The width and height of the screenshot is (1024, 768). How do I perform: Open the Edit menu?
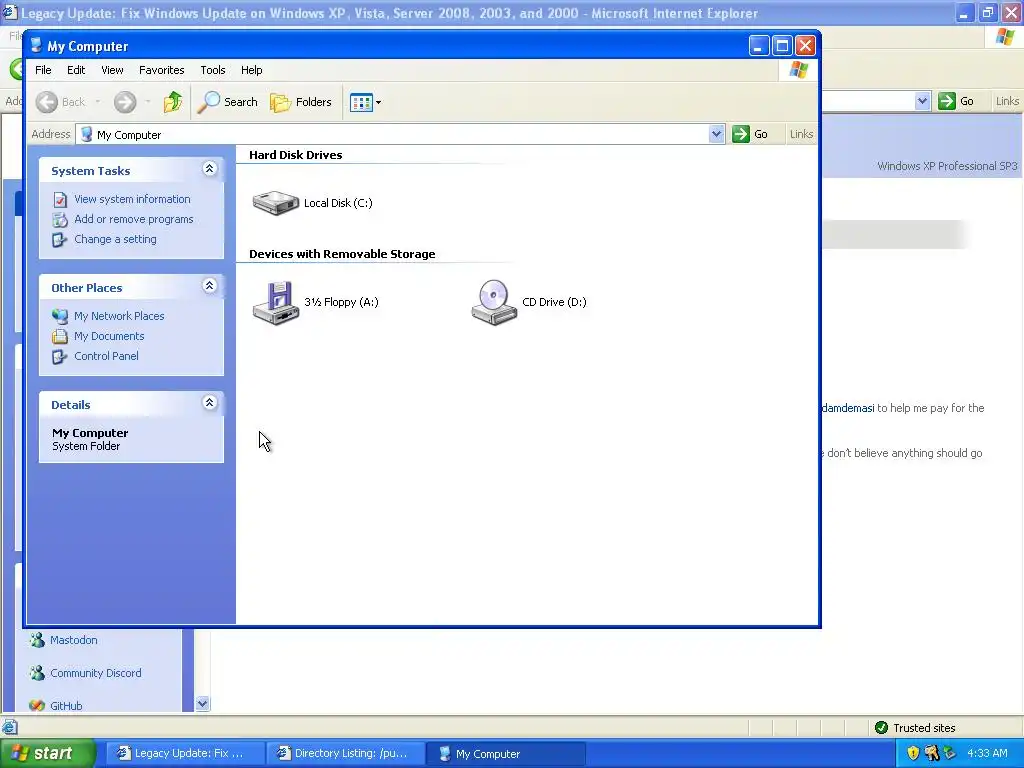76,70
